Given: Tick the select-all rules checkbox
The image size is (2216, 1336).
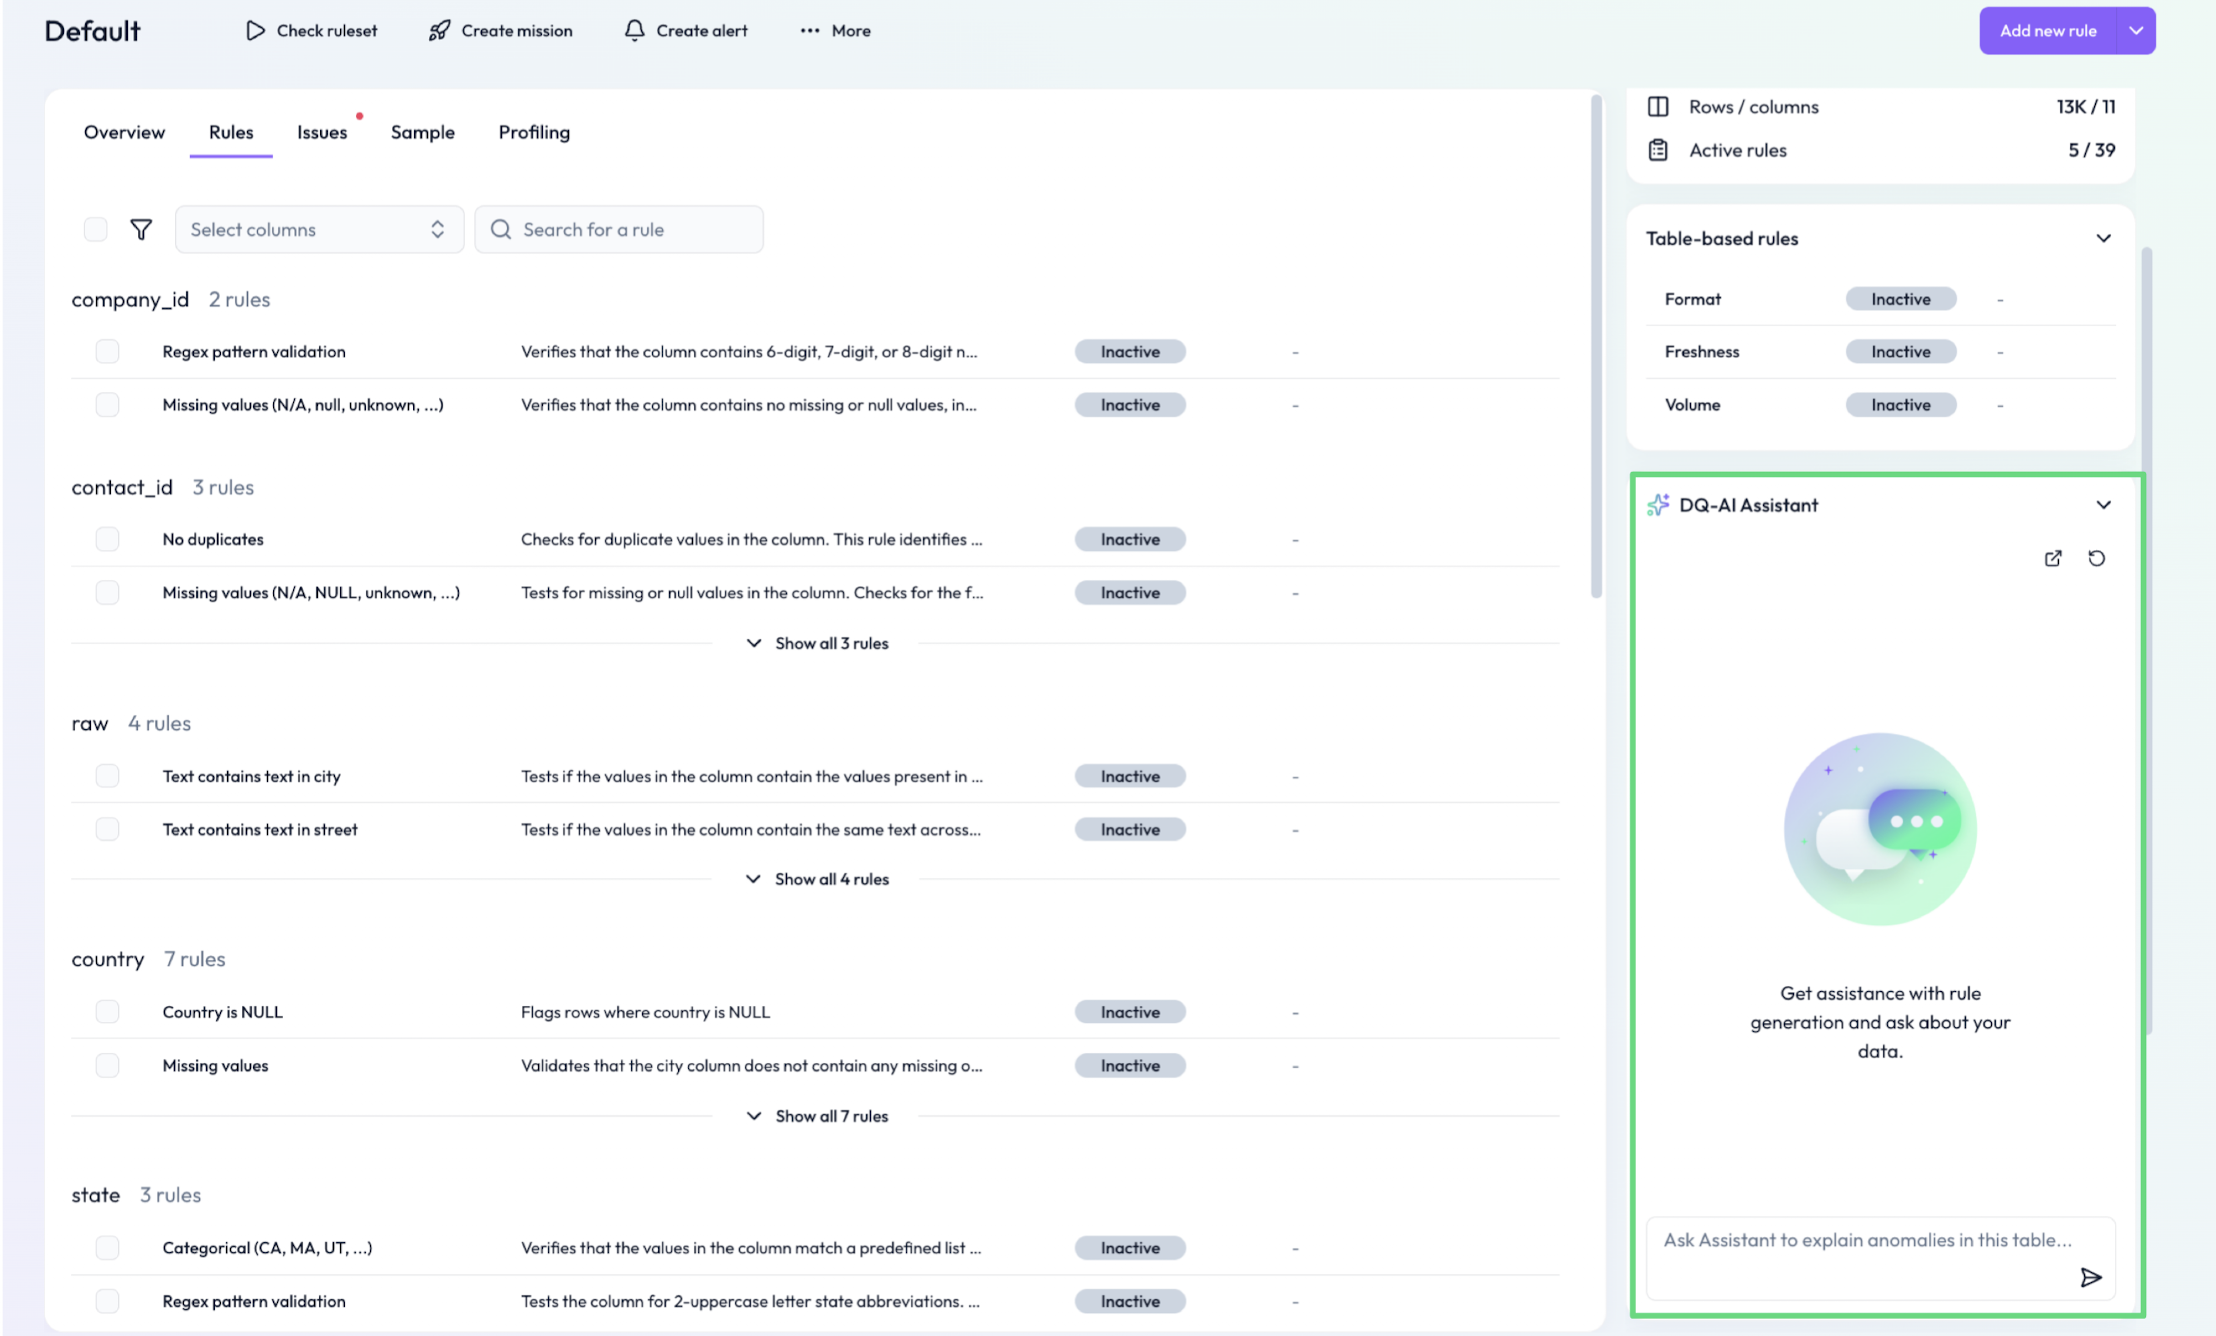Looking at the screenshot, I should pos(96,230).
